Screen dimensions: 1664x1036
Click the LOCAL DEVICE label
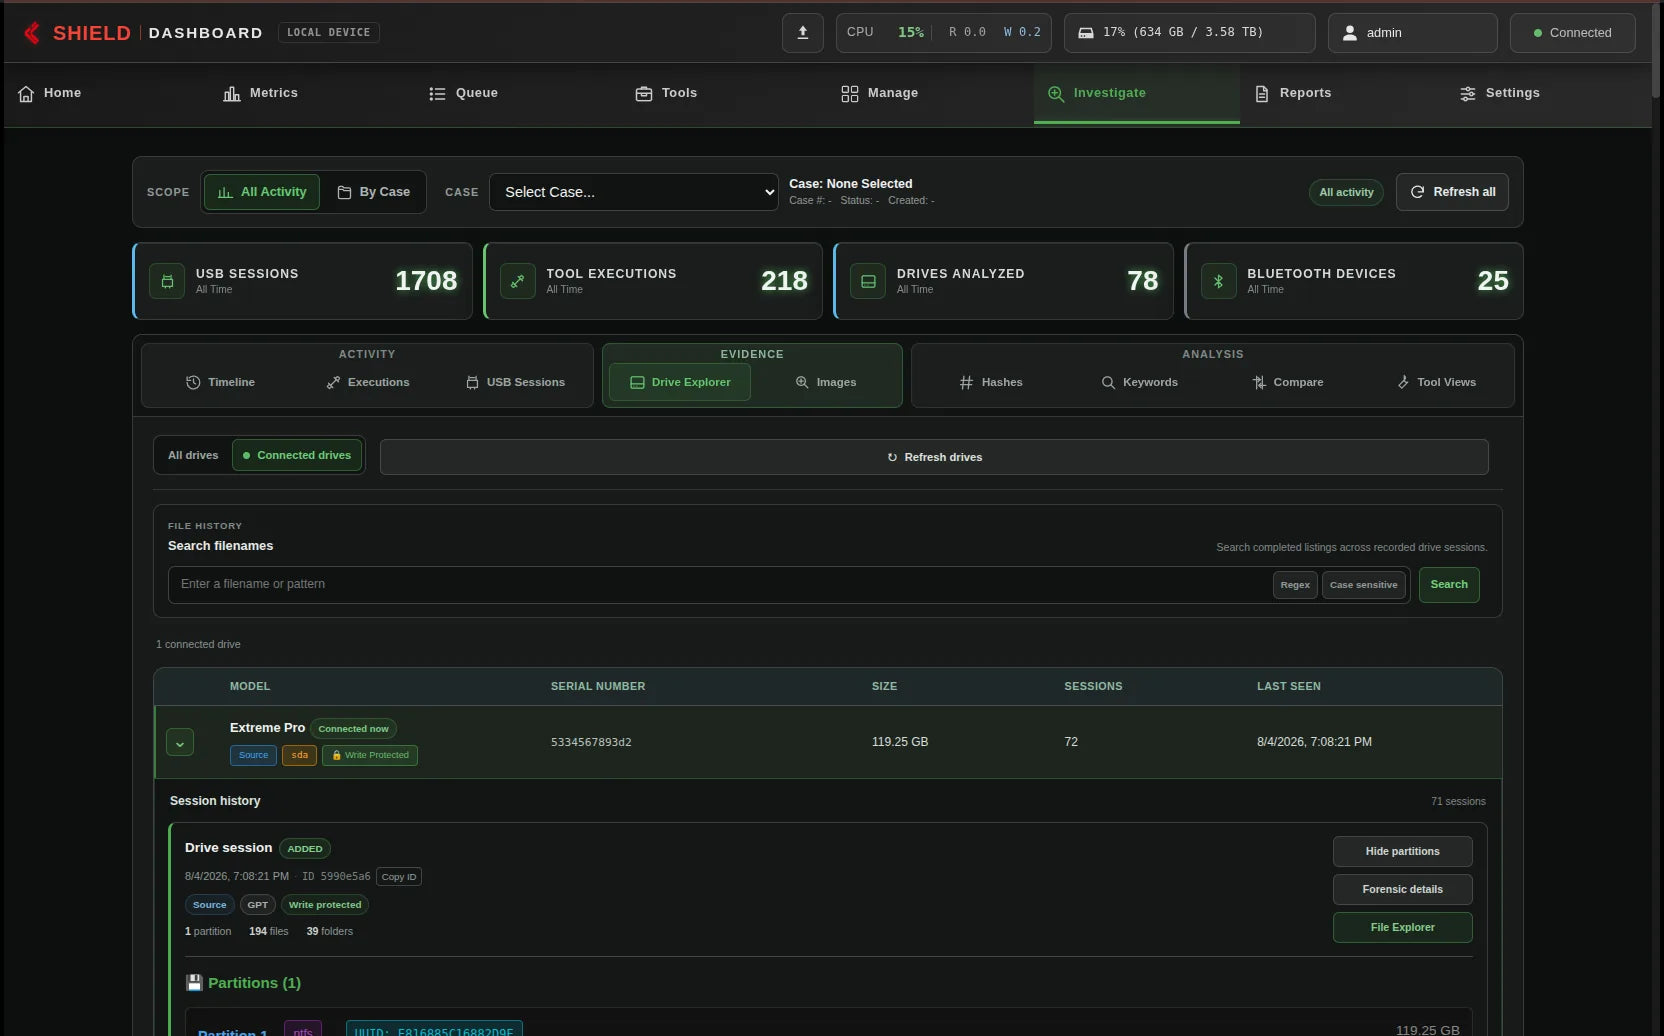coord(328,33)
